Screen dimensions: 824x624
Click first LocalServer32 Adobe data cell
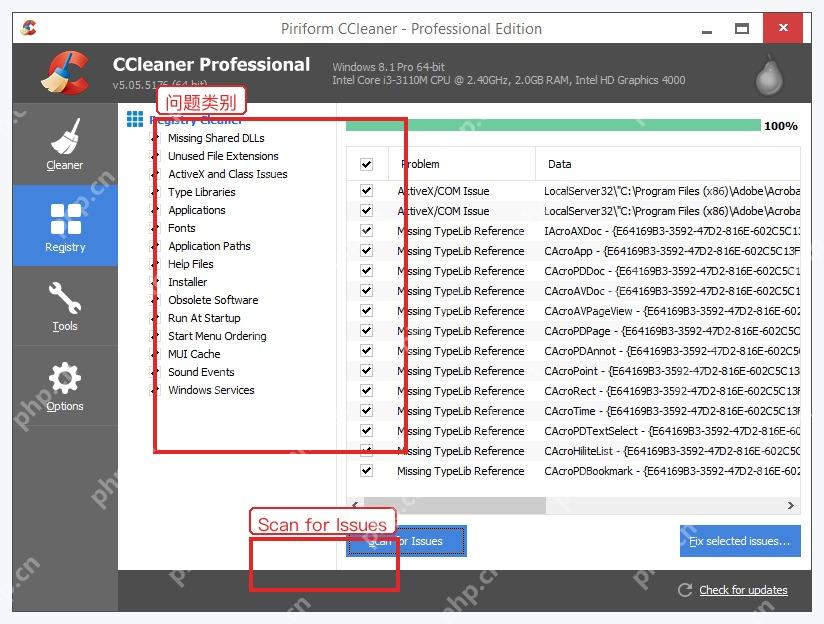point(672,191)
